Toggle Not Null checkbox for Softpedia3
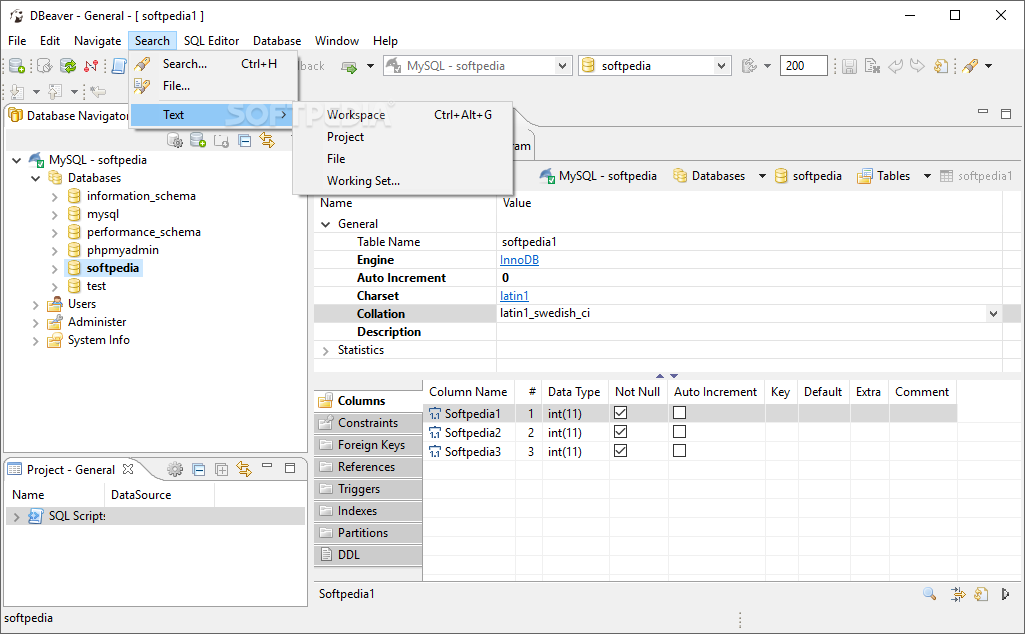Viewport: 1025px width, 634px height. [621, 451]
